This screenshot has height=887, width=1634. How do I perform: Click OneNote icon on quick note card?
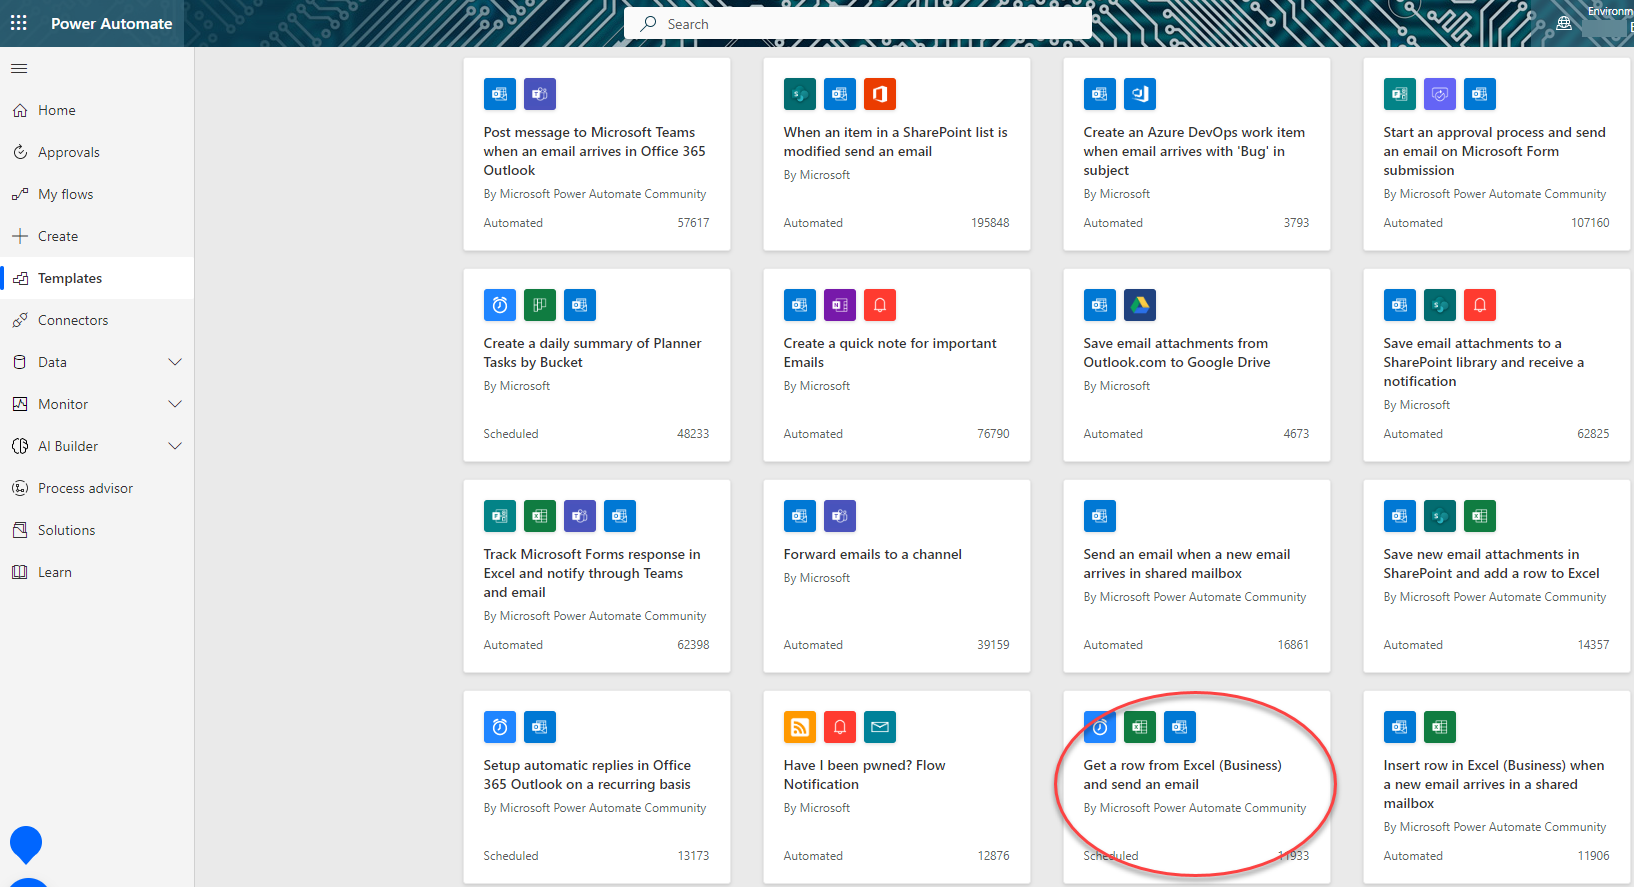point(840,305)
